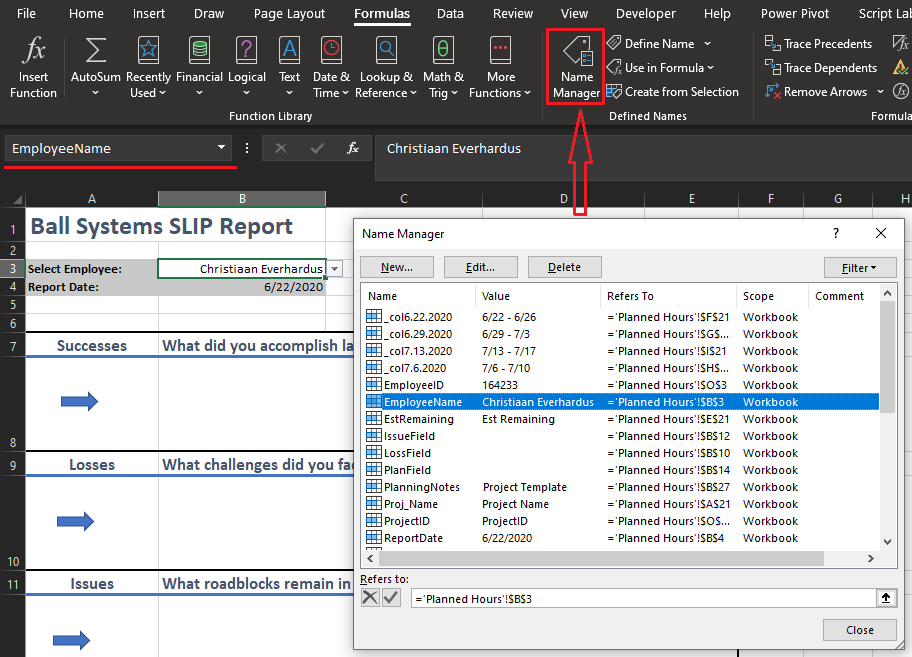The image size is (912, 657).
Task: Open the Name Manager from the ribbon
Action: coord(576,68)
